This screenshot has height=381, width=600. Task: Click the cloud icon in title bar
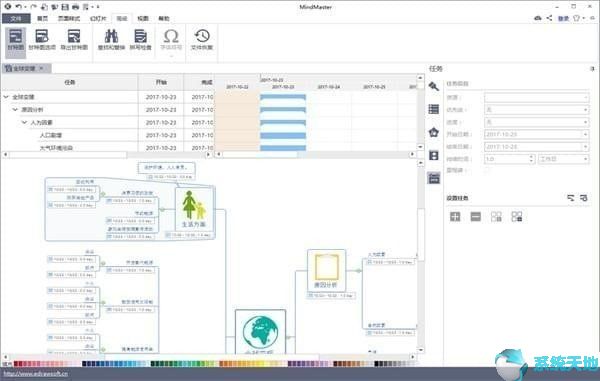[x=538, y=18]
